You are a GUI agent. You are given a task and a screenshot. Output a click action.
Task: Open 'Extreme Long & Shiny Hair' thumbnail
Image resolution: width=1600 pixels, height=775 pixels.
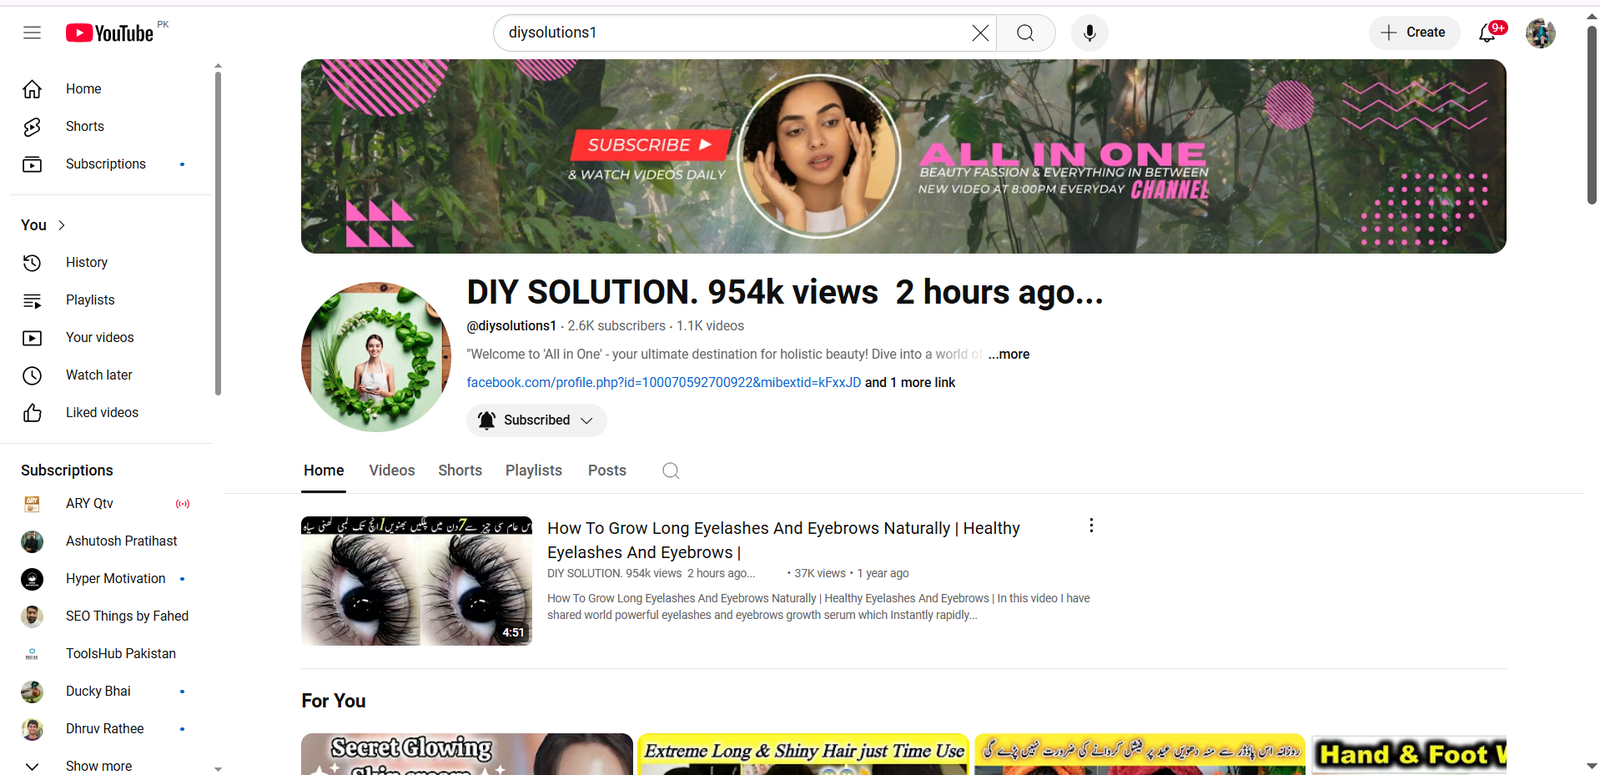[x=804, y=754]
